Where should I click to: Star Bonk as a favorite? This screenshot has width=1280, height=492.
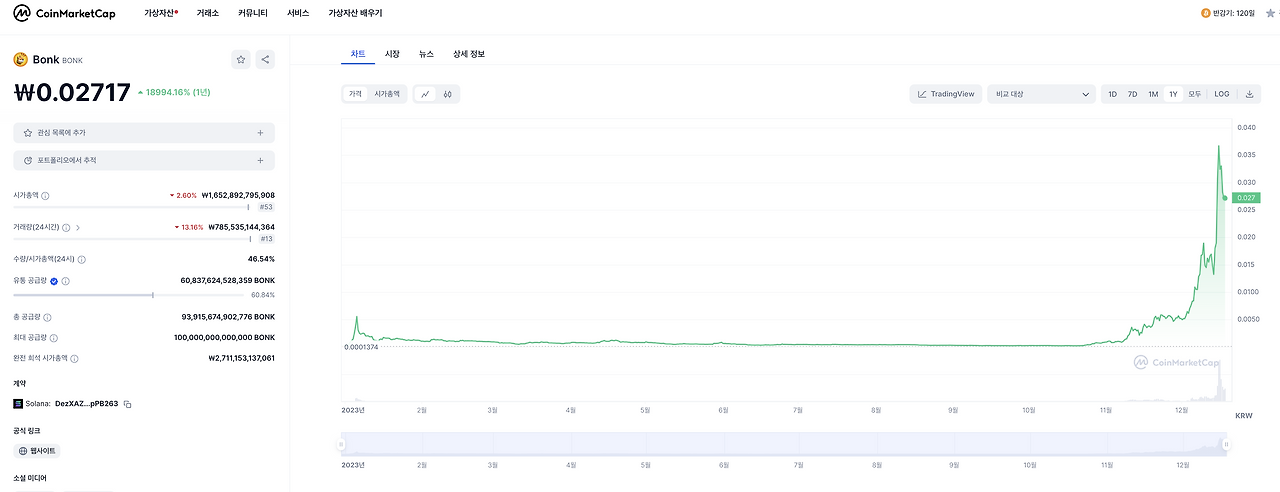[x=241, y=60]
